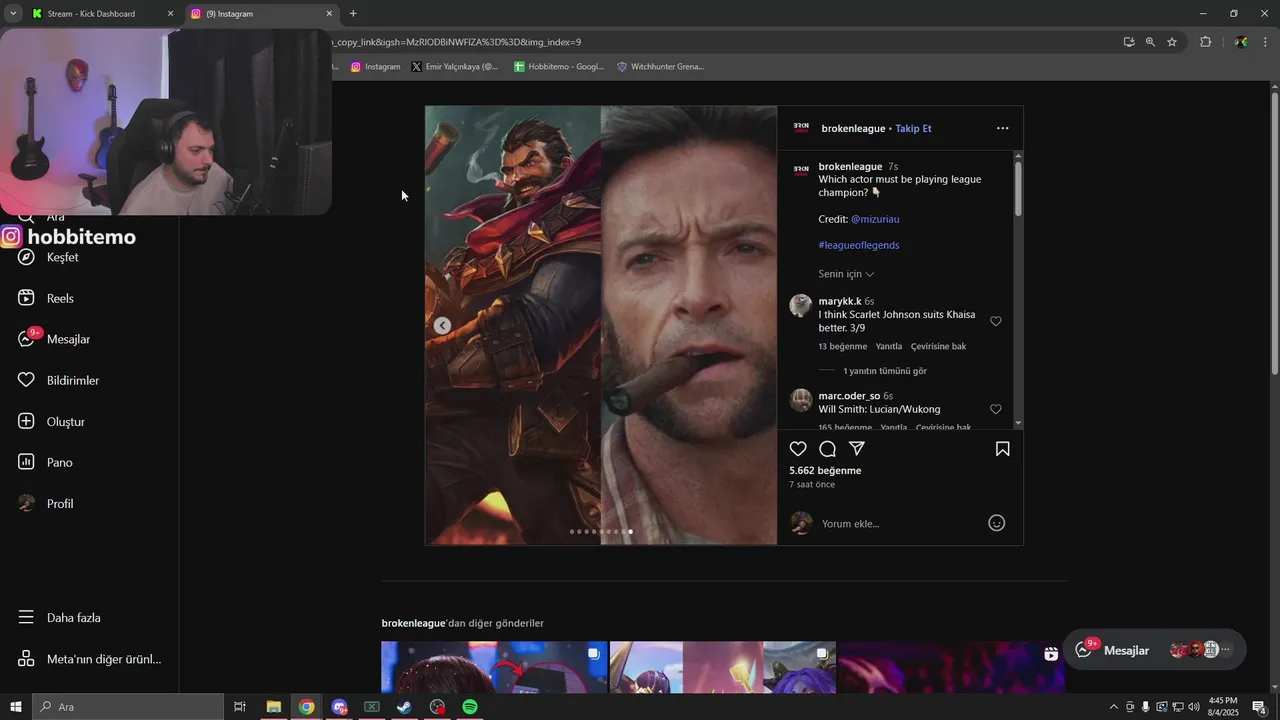Open the Pano dashboard in the sidebar

tap(46, 462)
